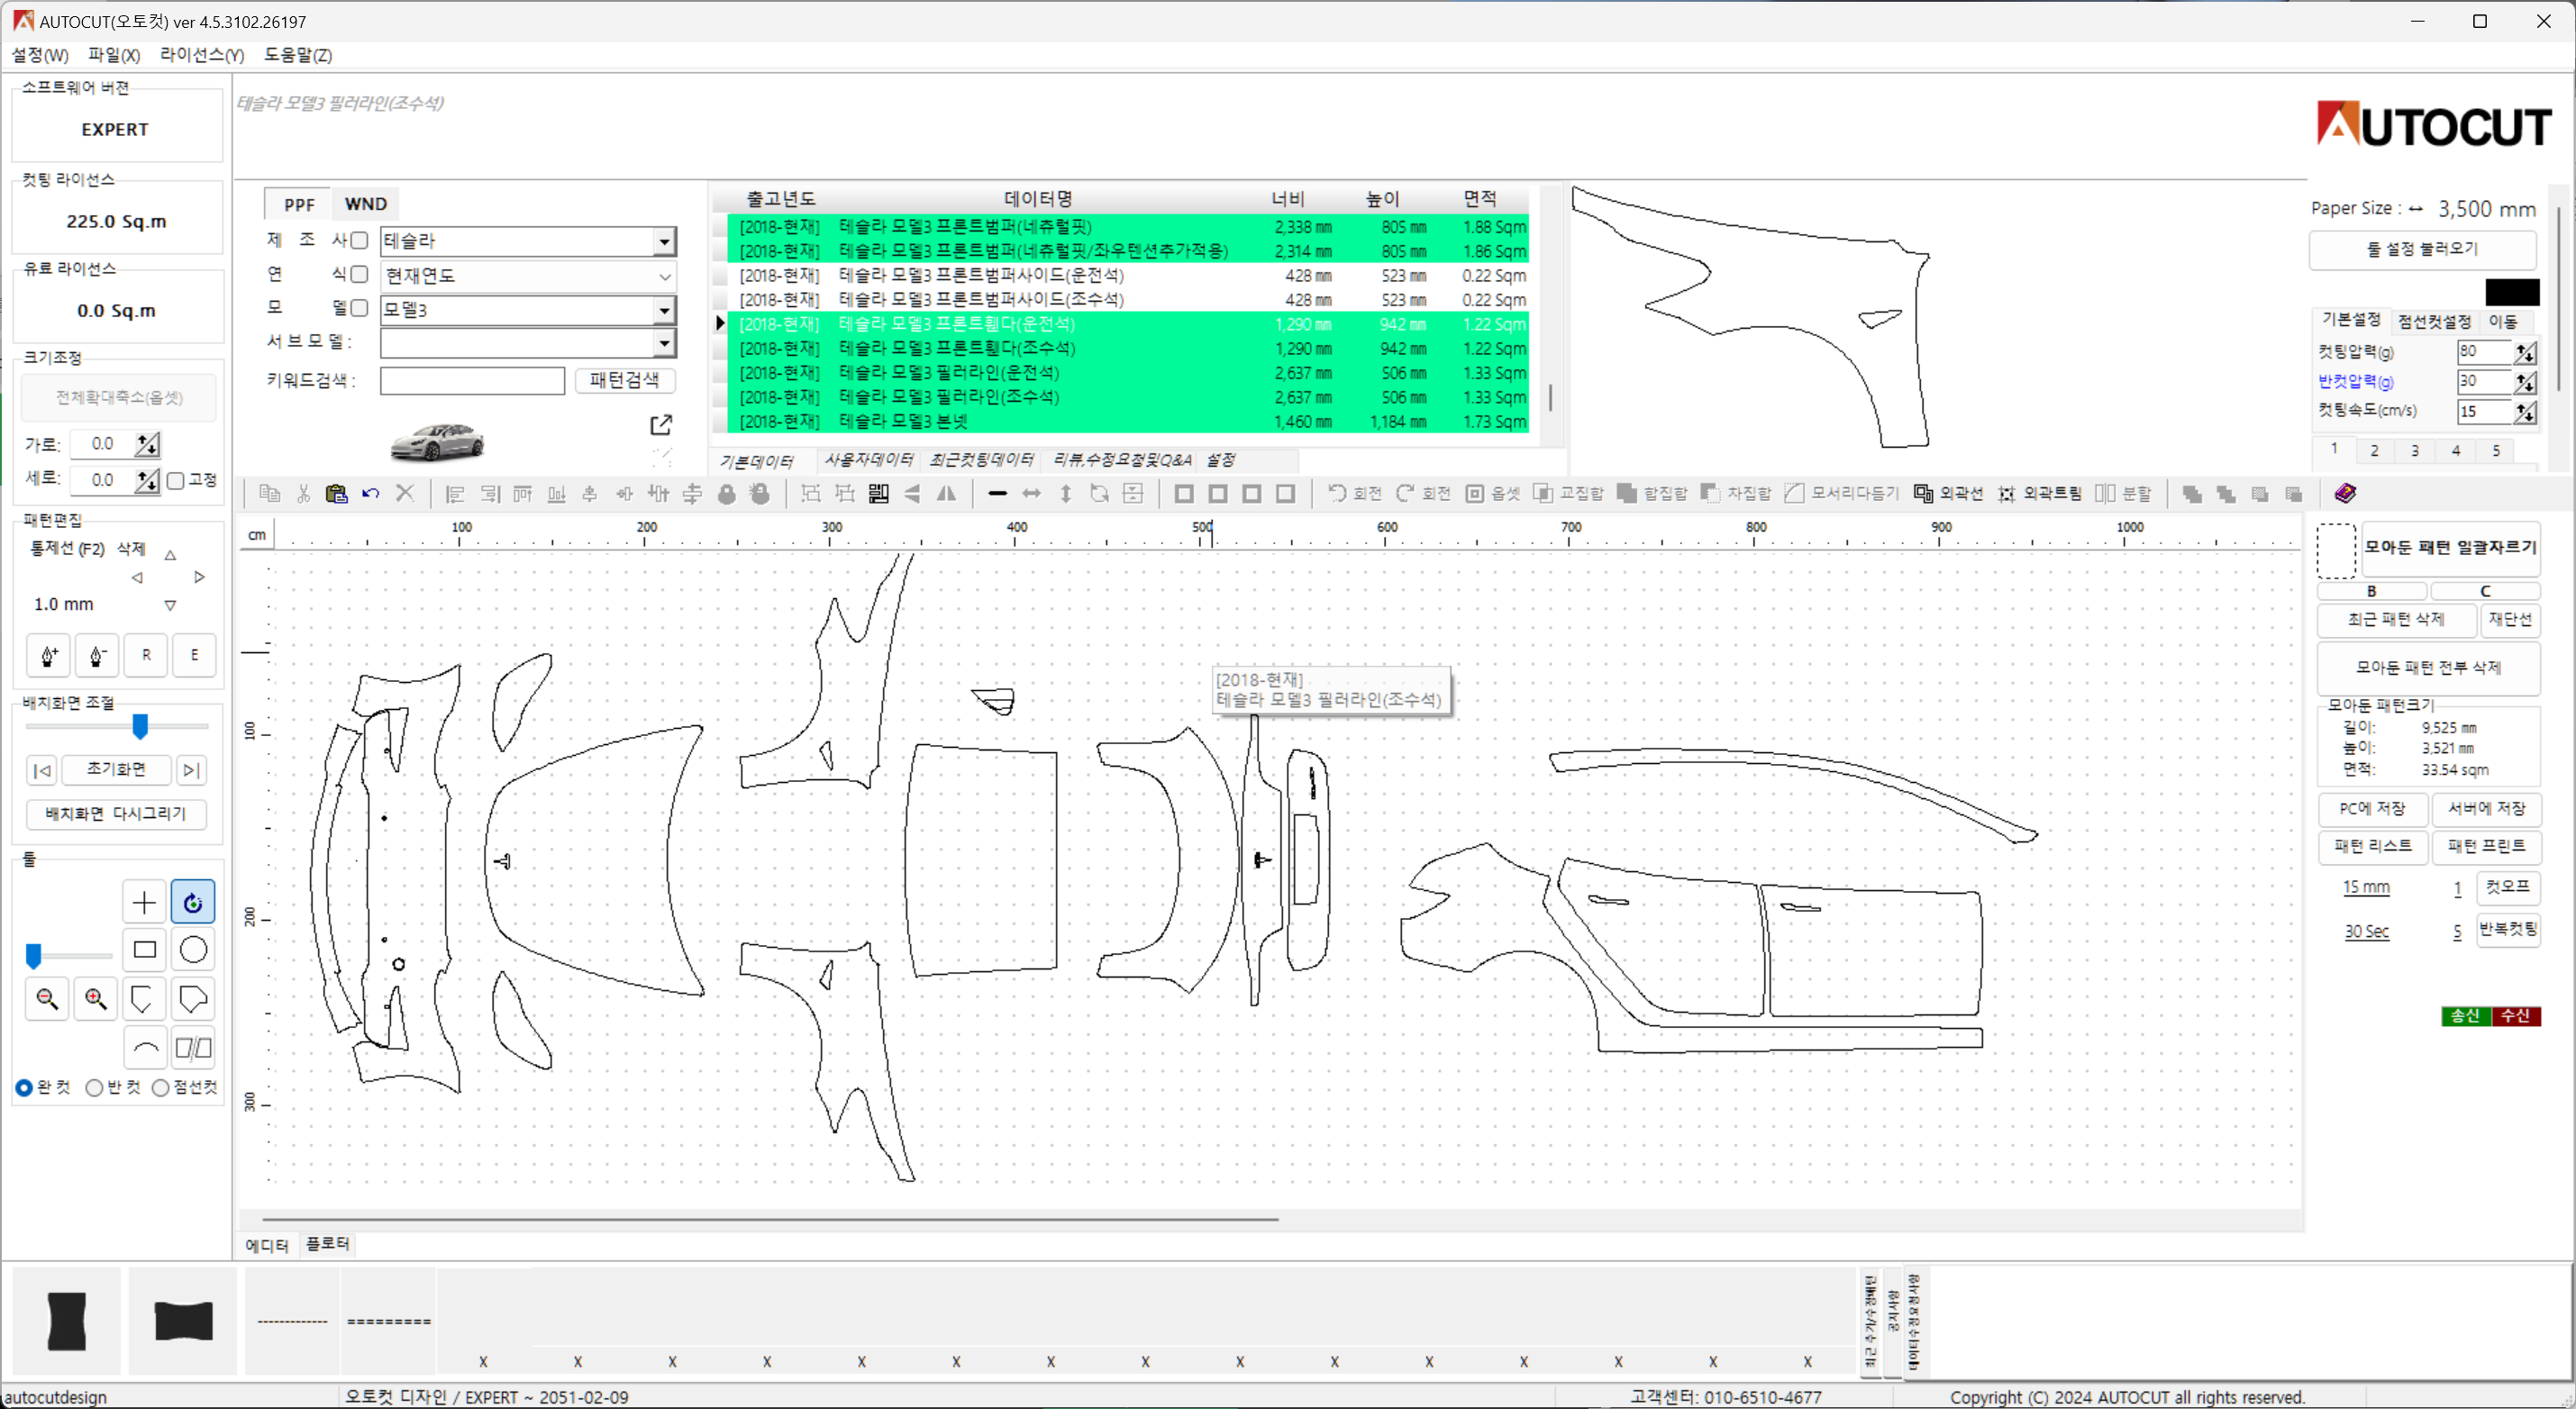
Task: Select the rectangle shape tool
Action: (x=144, y=950)
